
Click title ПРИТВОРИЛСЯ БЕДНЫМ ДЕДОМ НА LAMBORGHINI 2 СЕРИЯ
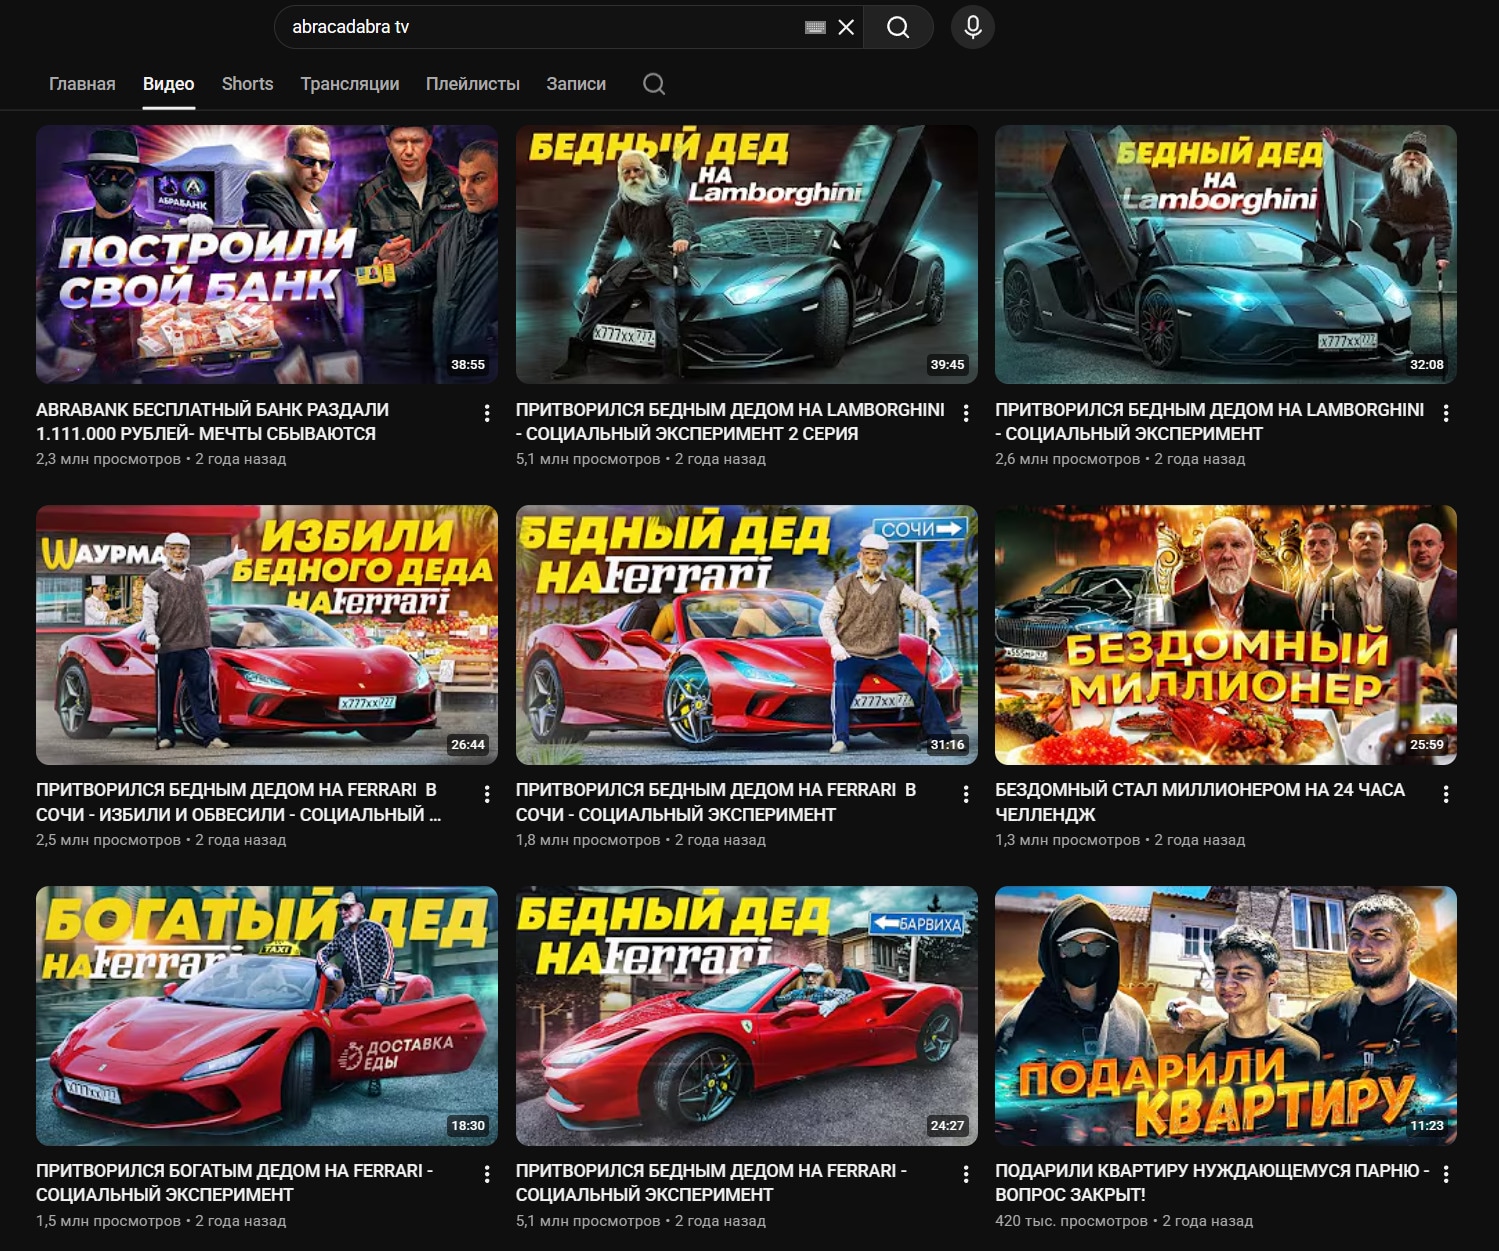730,422
